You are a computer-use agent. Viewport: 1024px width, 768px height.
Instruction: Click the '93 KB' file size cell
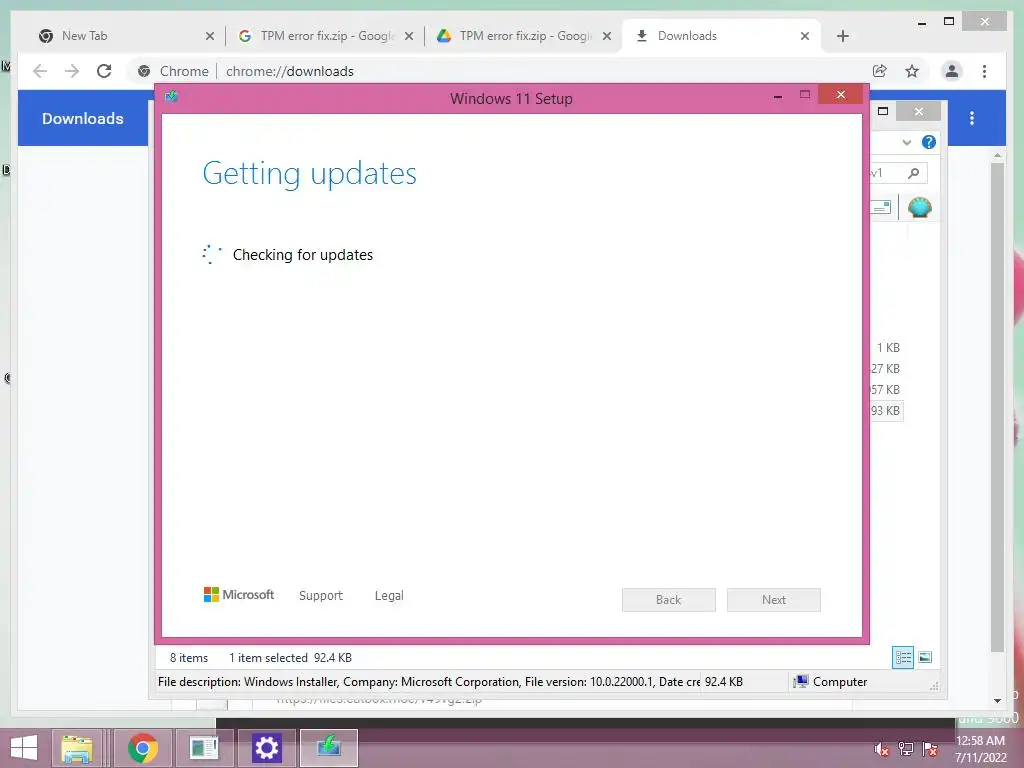click(886, 411)
